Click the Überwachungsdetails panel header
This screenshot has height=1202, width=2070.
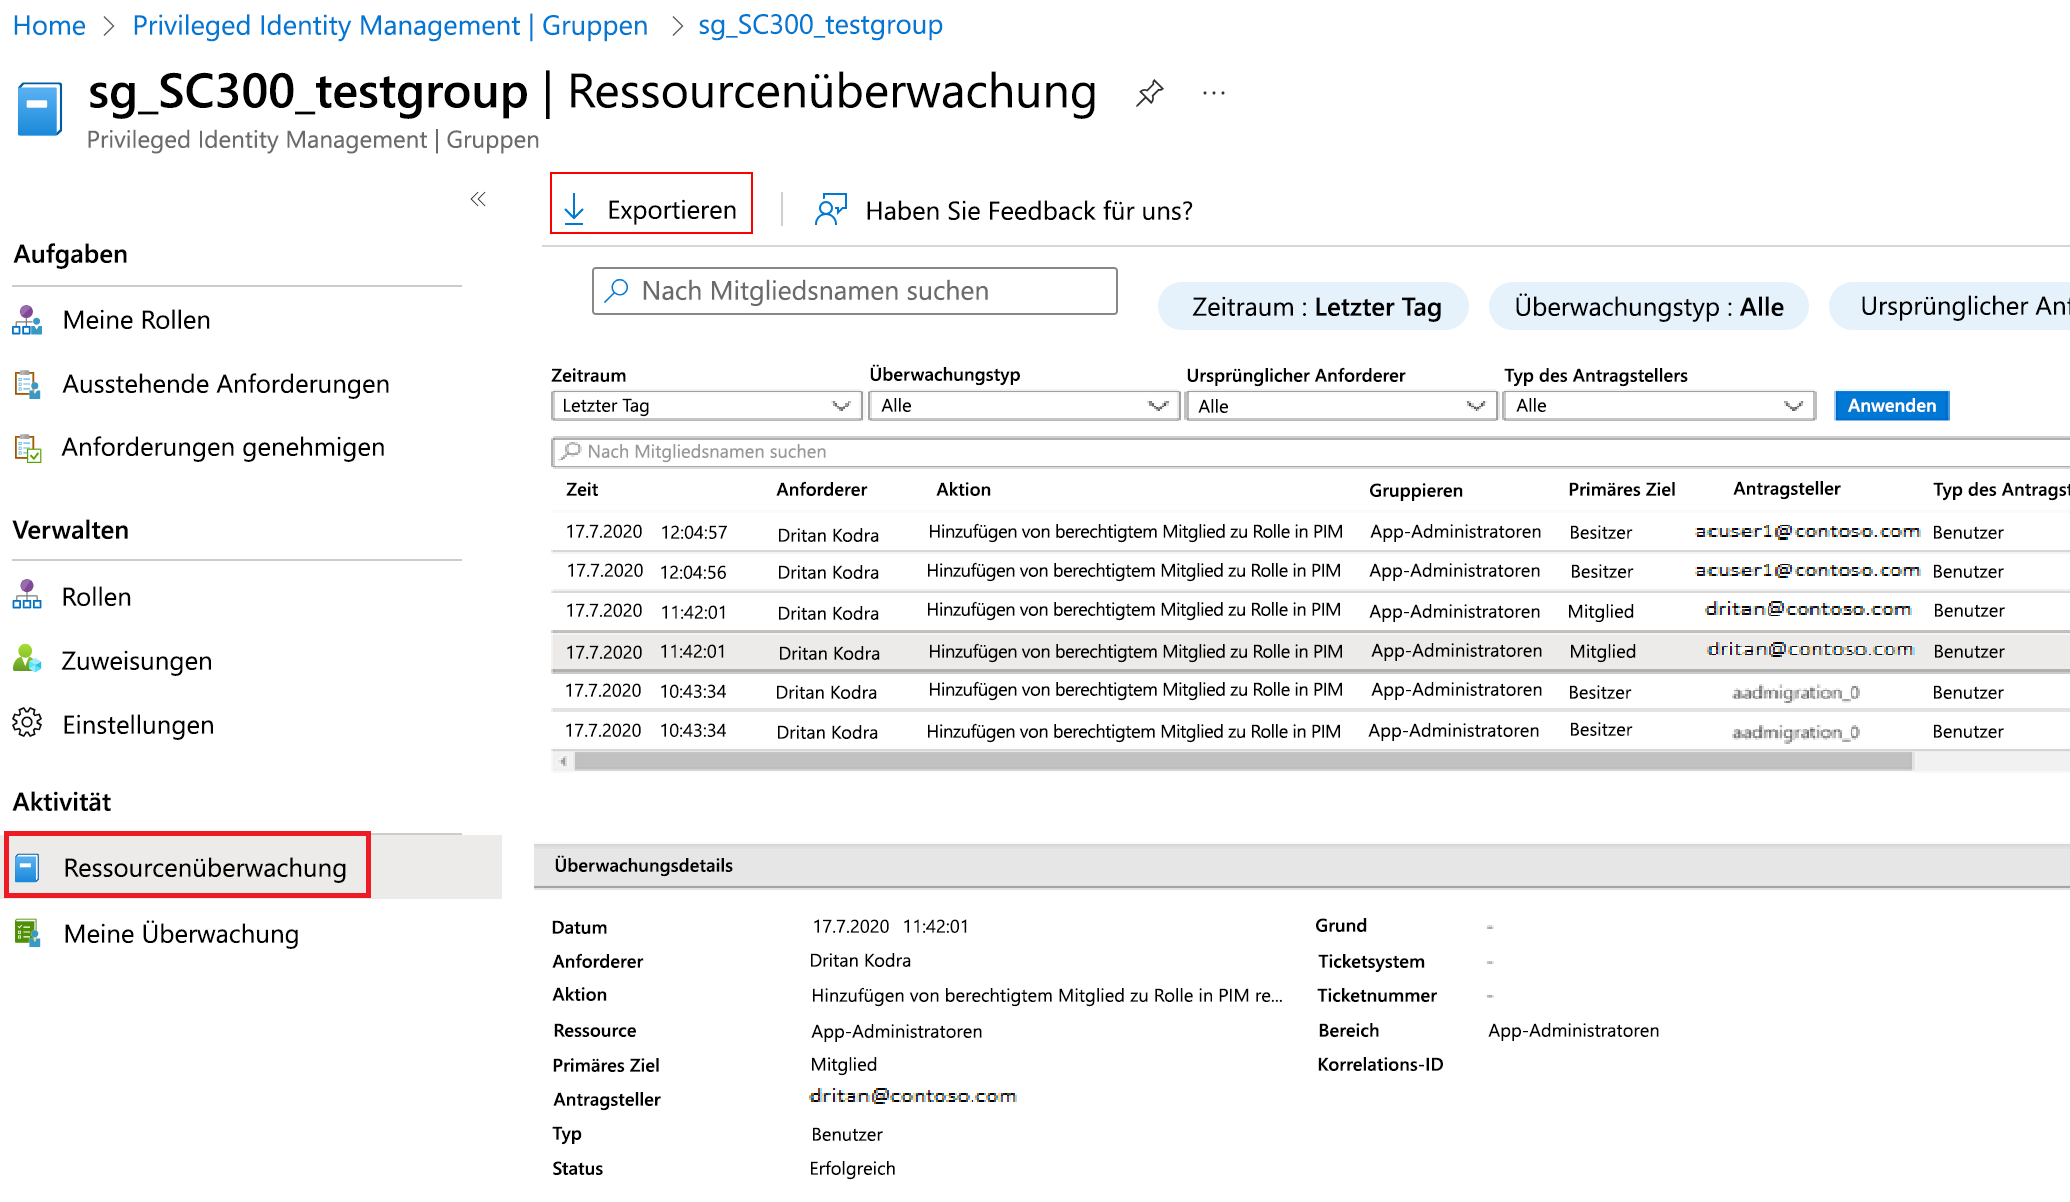click(1301, 865)
